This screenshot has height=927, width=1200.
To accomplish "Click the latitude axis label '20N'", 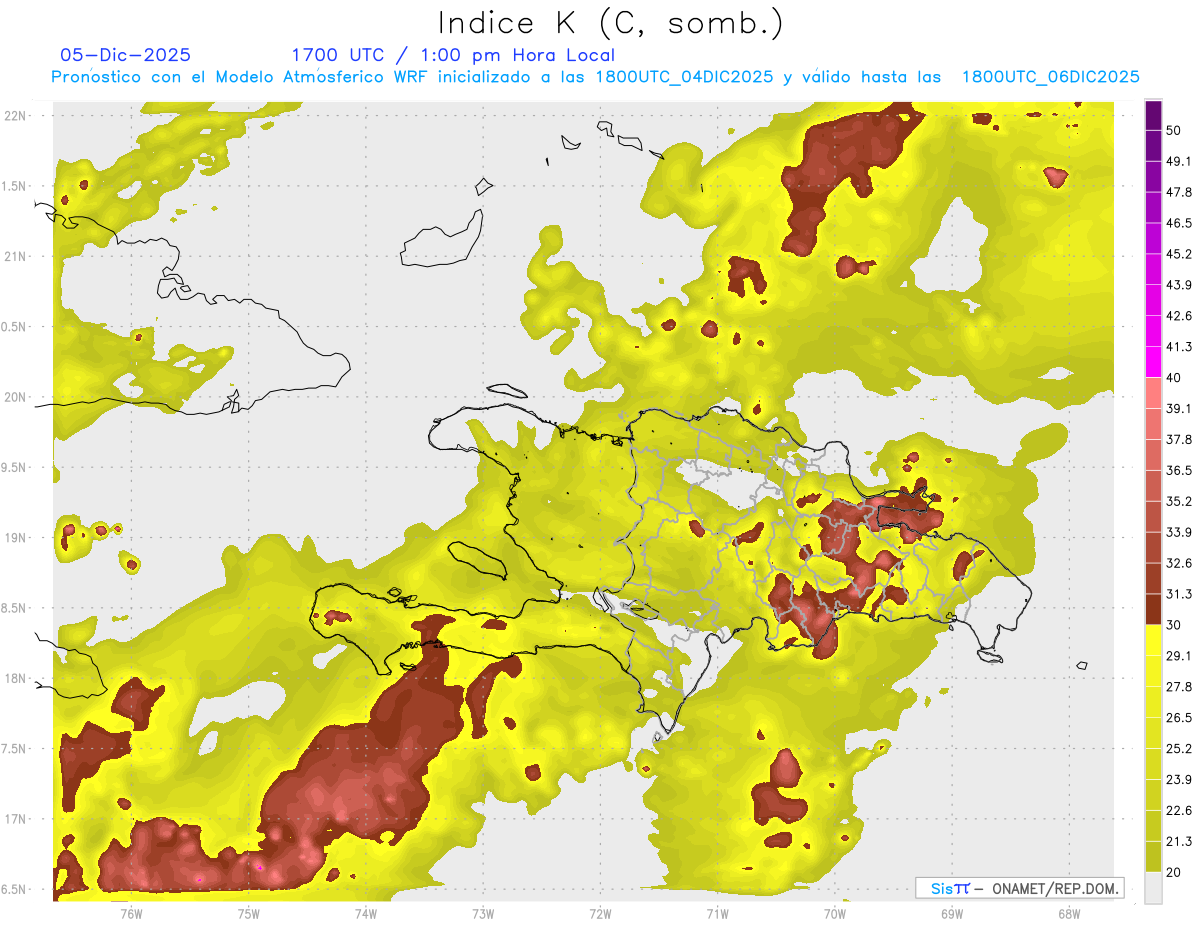I will 17,398.
